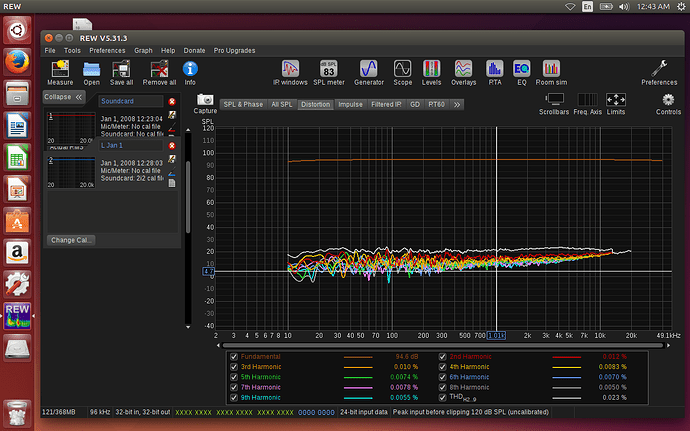Click the graph's horizontal frequency scrollbar

443,346
